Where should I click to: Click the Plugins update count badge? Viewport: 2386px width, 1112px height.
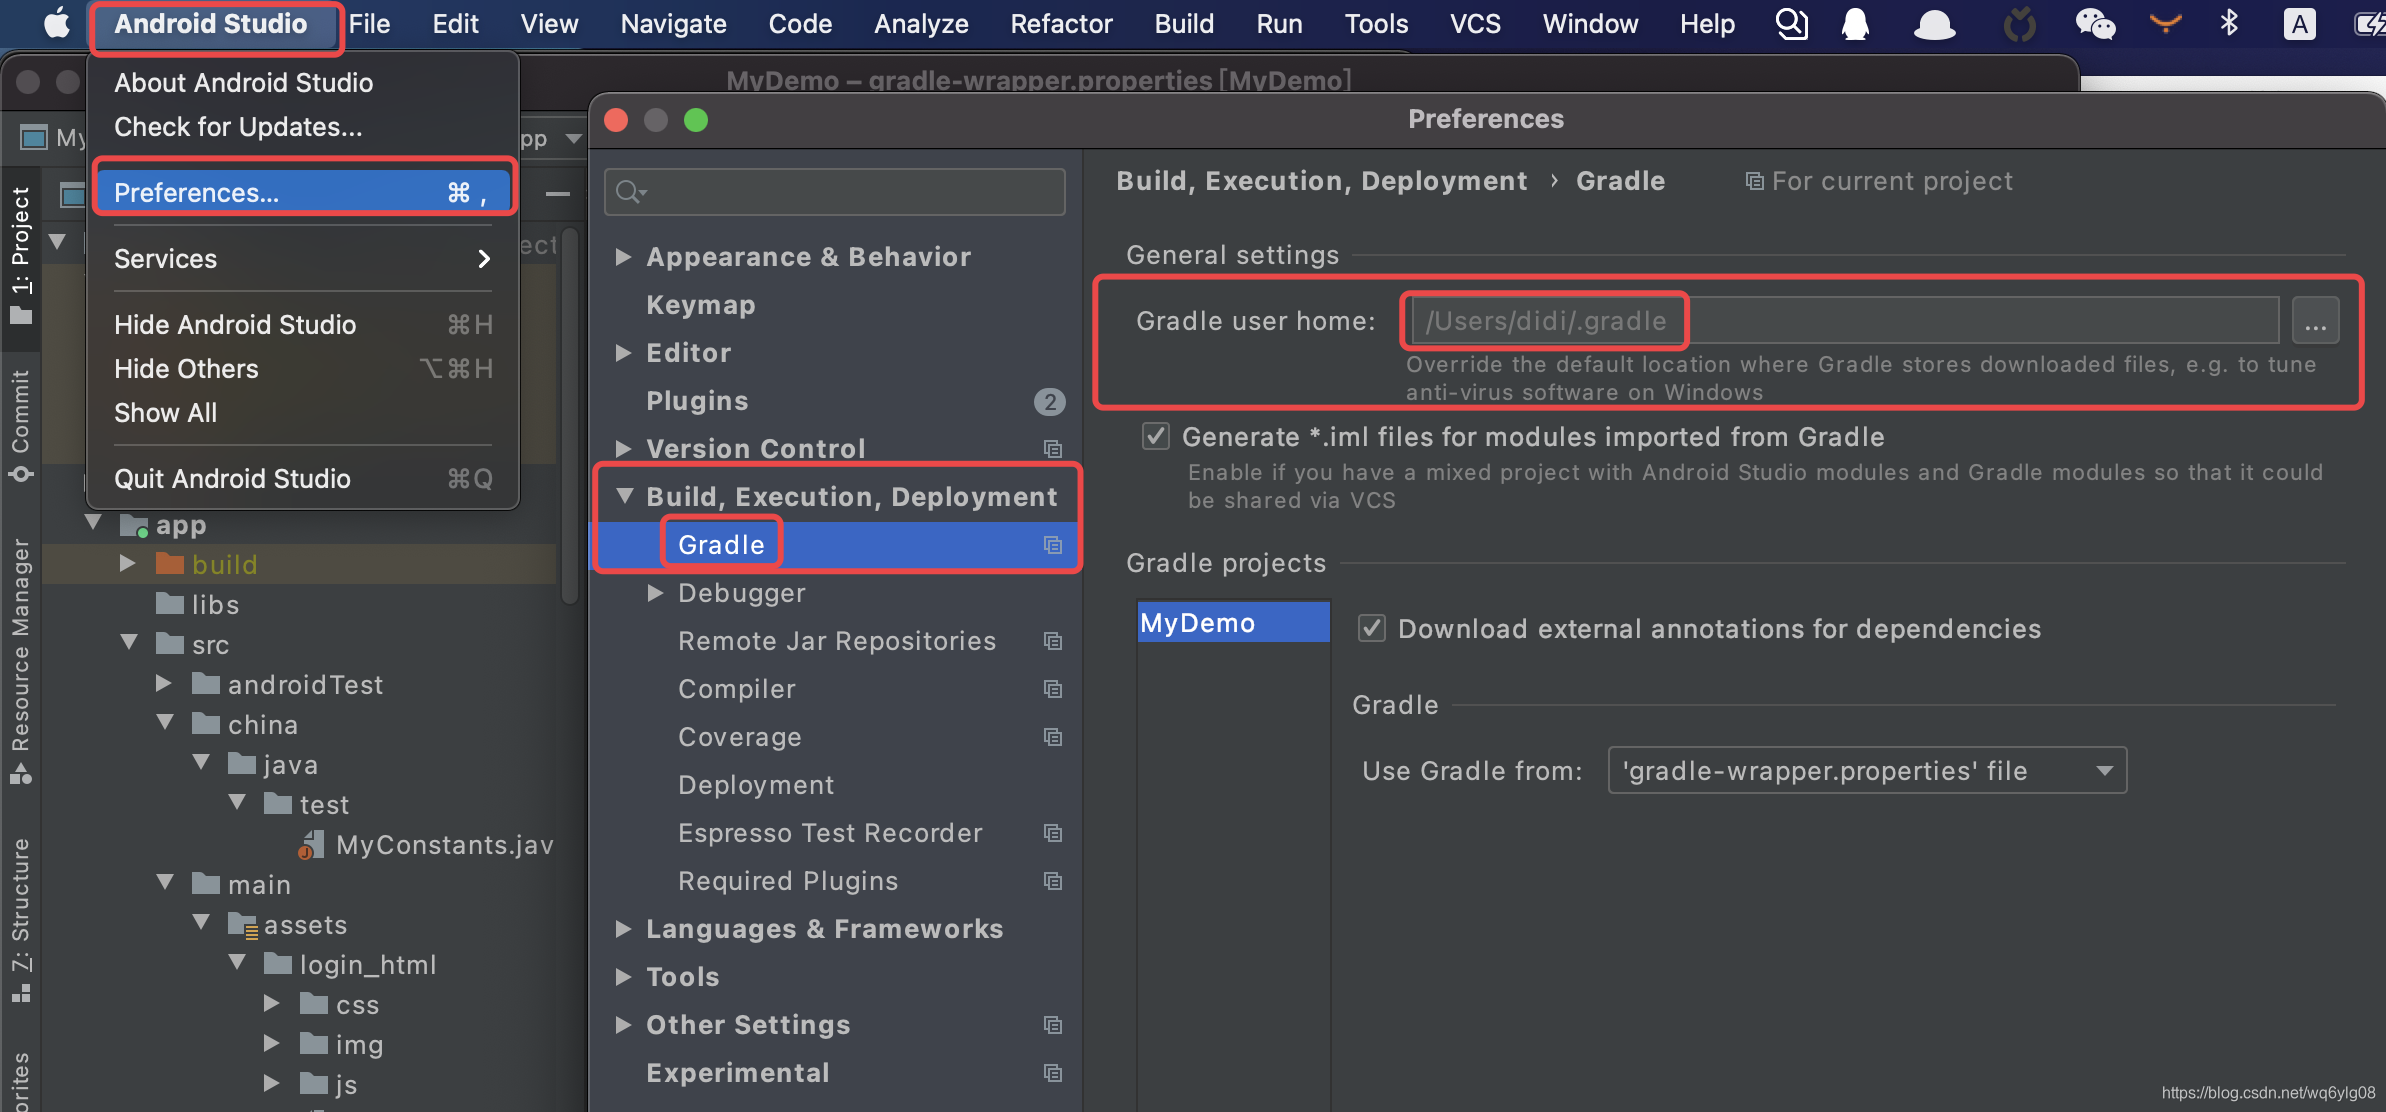pos(1049,401)
